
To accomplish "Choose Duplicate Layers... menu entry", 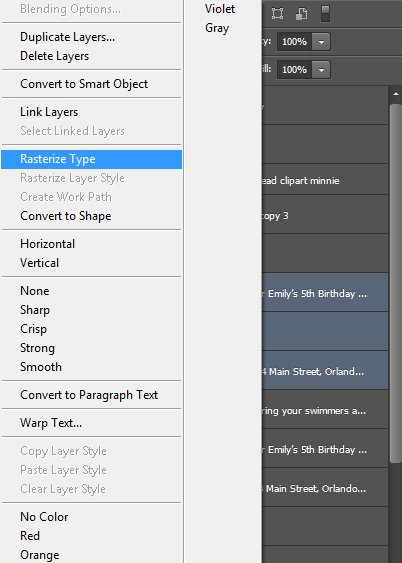I will pos(67,37).
